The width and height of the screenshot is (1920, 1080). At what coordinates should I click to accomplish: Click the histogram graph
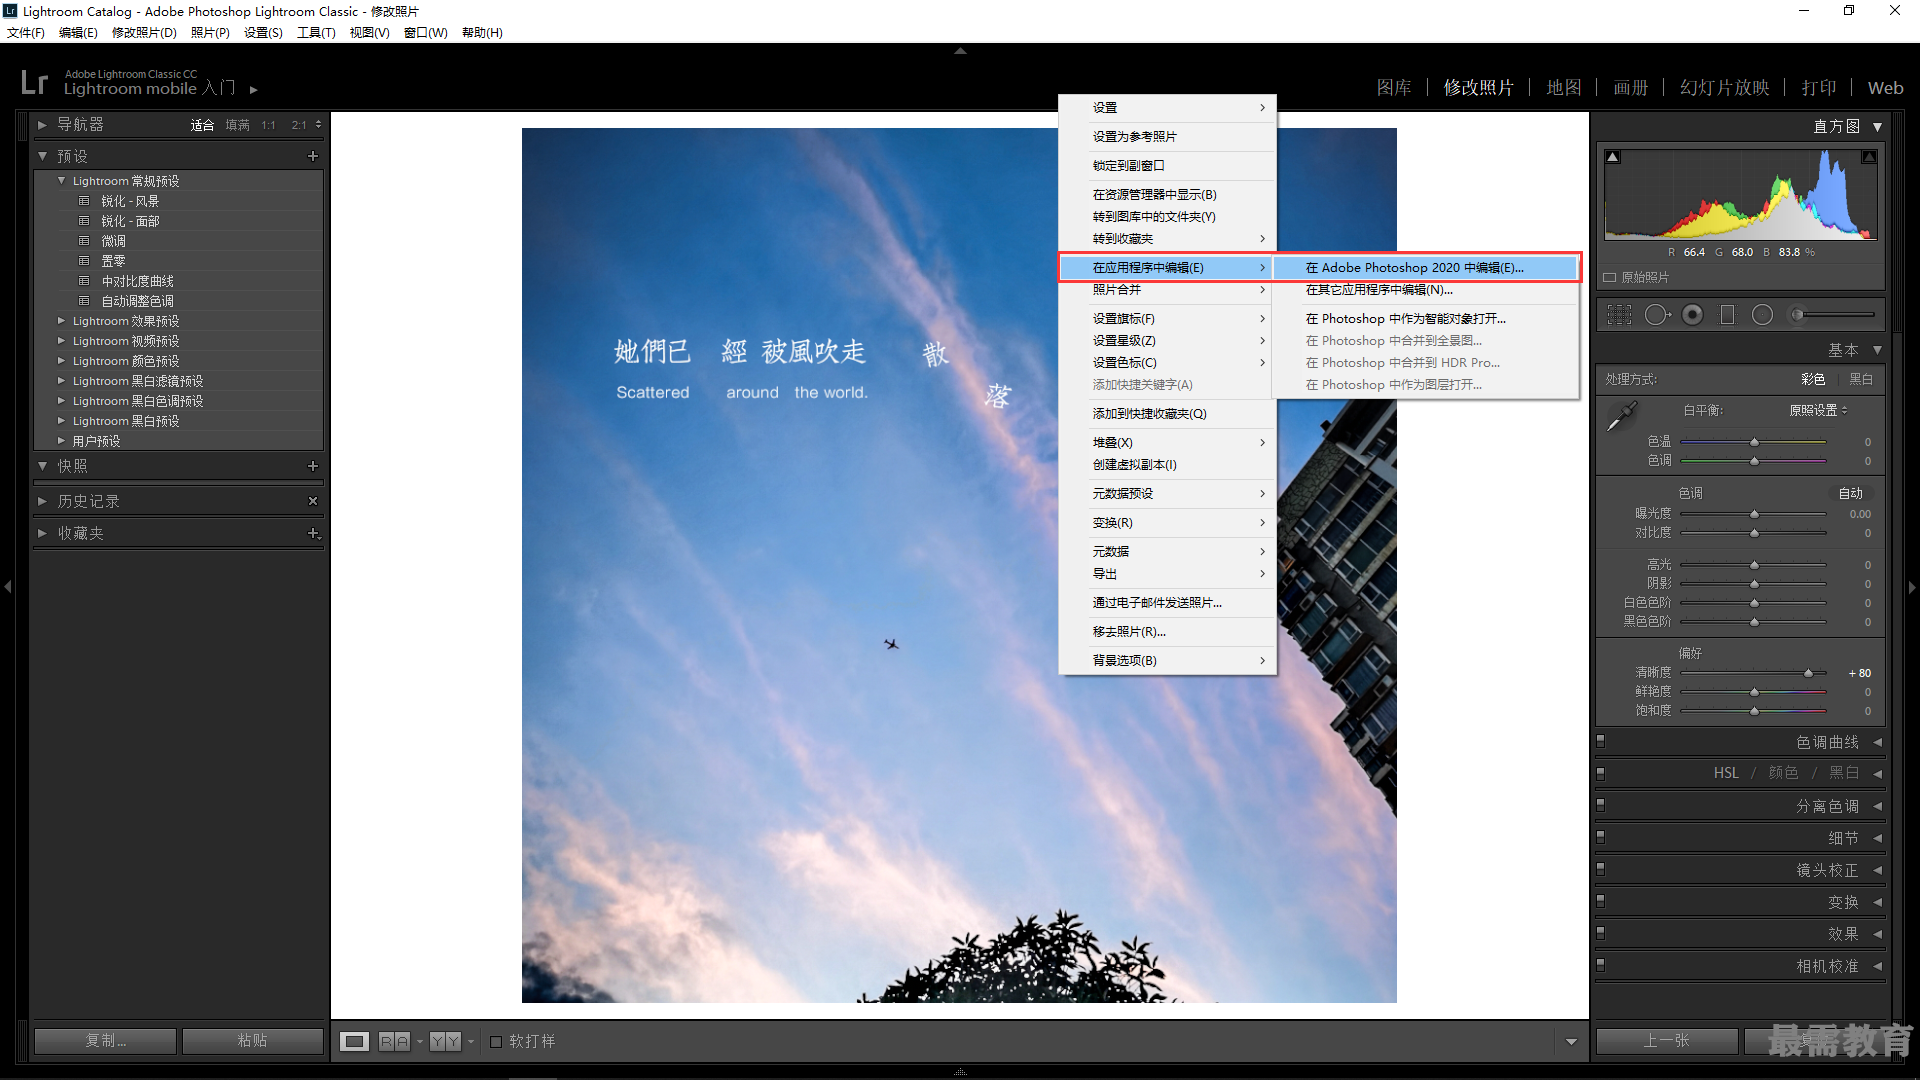pyautogui.click(x=1740, y=194)
